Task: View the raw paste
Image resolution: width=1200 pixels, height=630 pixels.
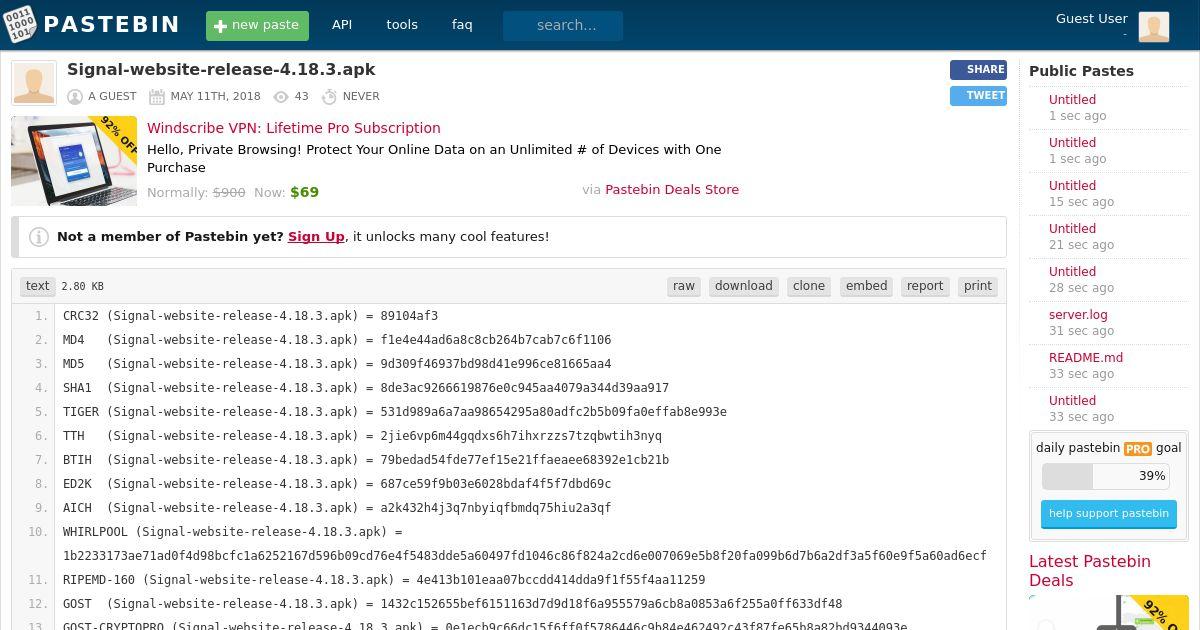Action: point(684,286)
